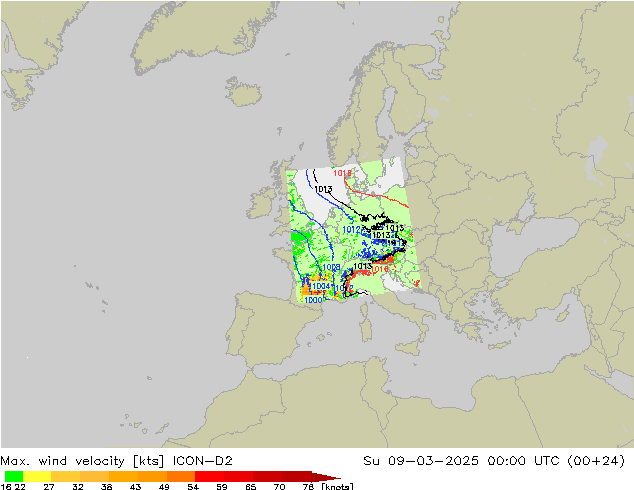Click the legend value '32'

(x=77, y=486)
